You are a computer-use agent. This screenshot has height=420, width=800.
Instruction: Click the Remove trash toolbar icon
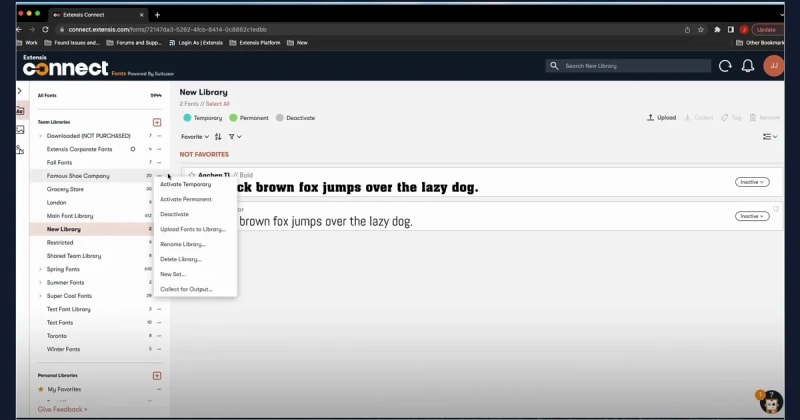point(764,117)
